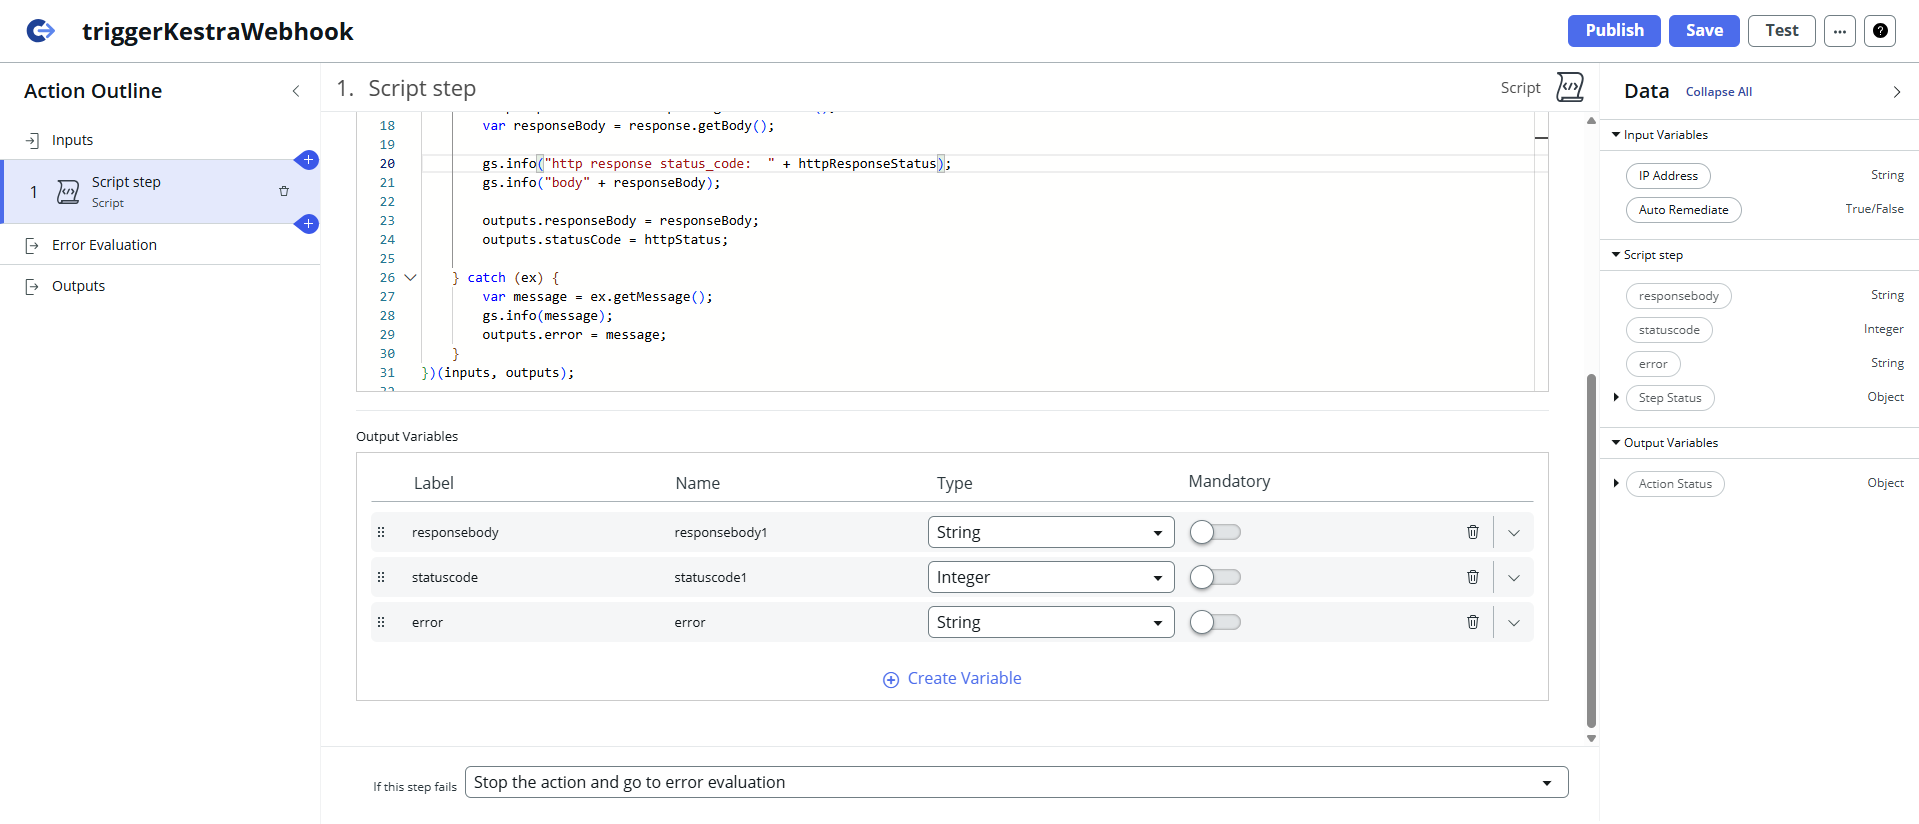Click the plus icon beside Create Variable

(891, 680)
